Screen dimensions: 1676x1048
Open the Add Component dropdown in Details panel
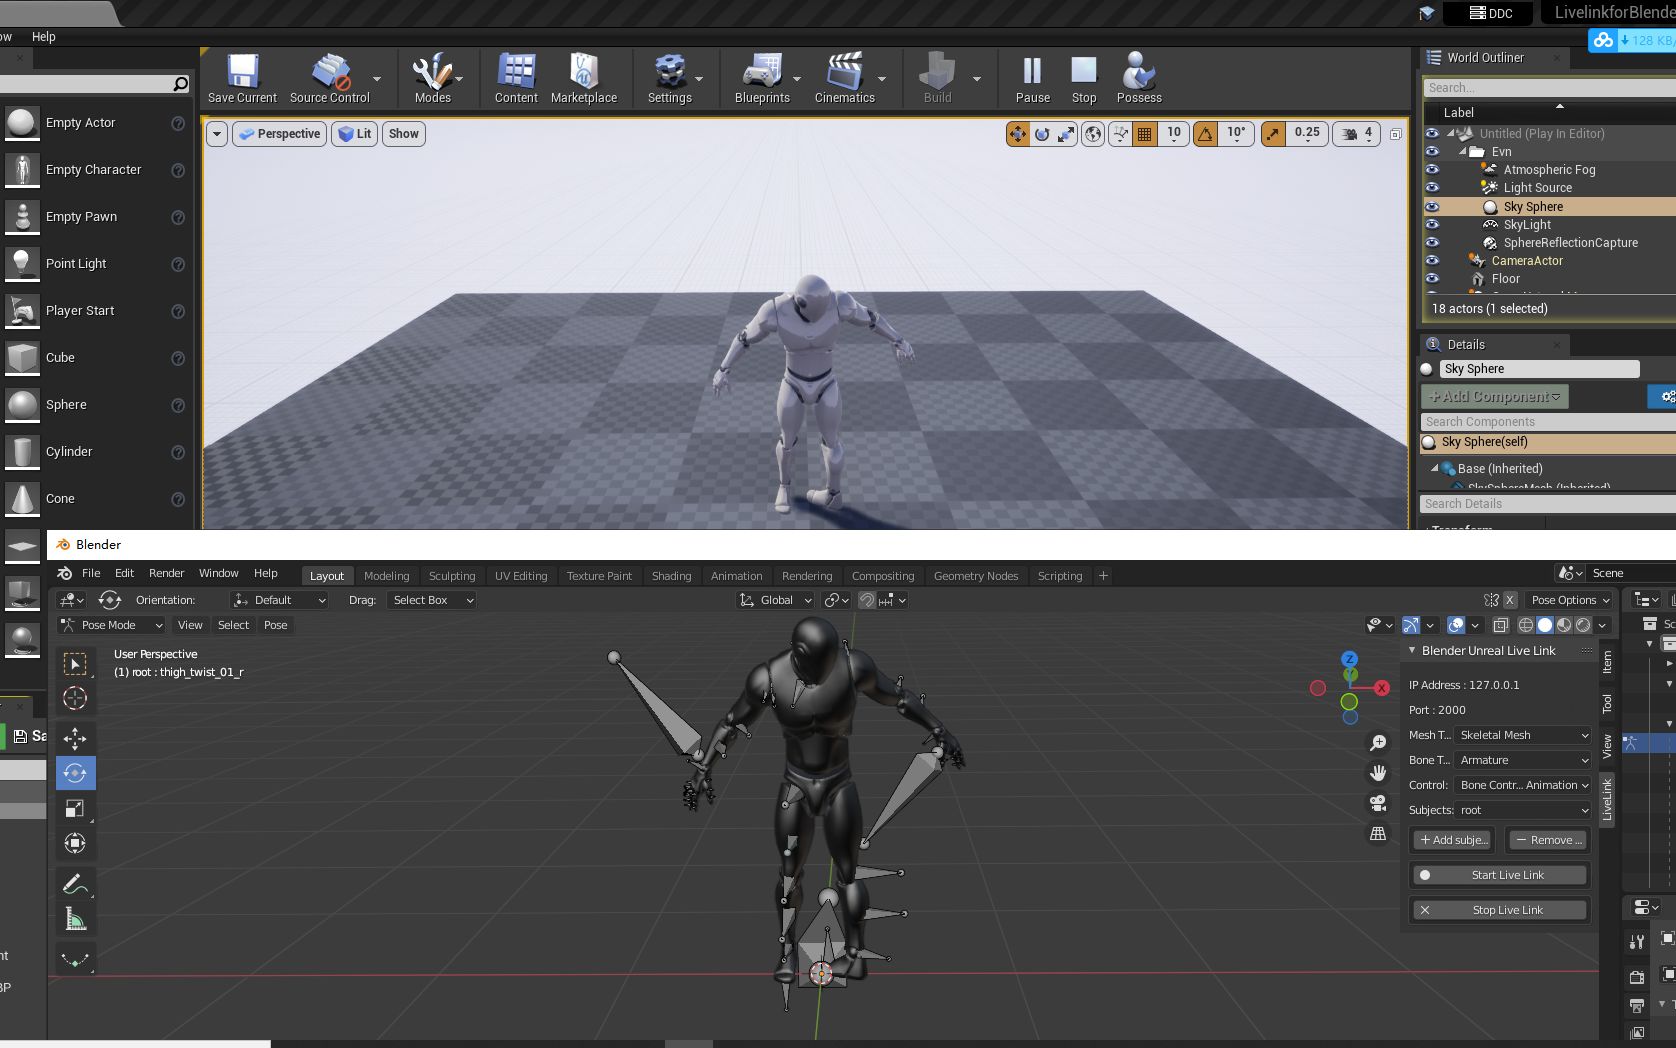pyautogui.click(x=1493, y=396)
